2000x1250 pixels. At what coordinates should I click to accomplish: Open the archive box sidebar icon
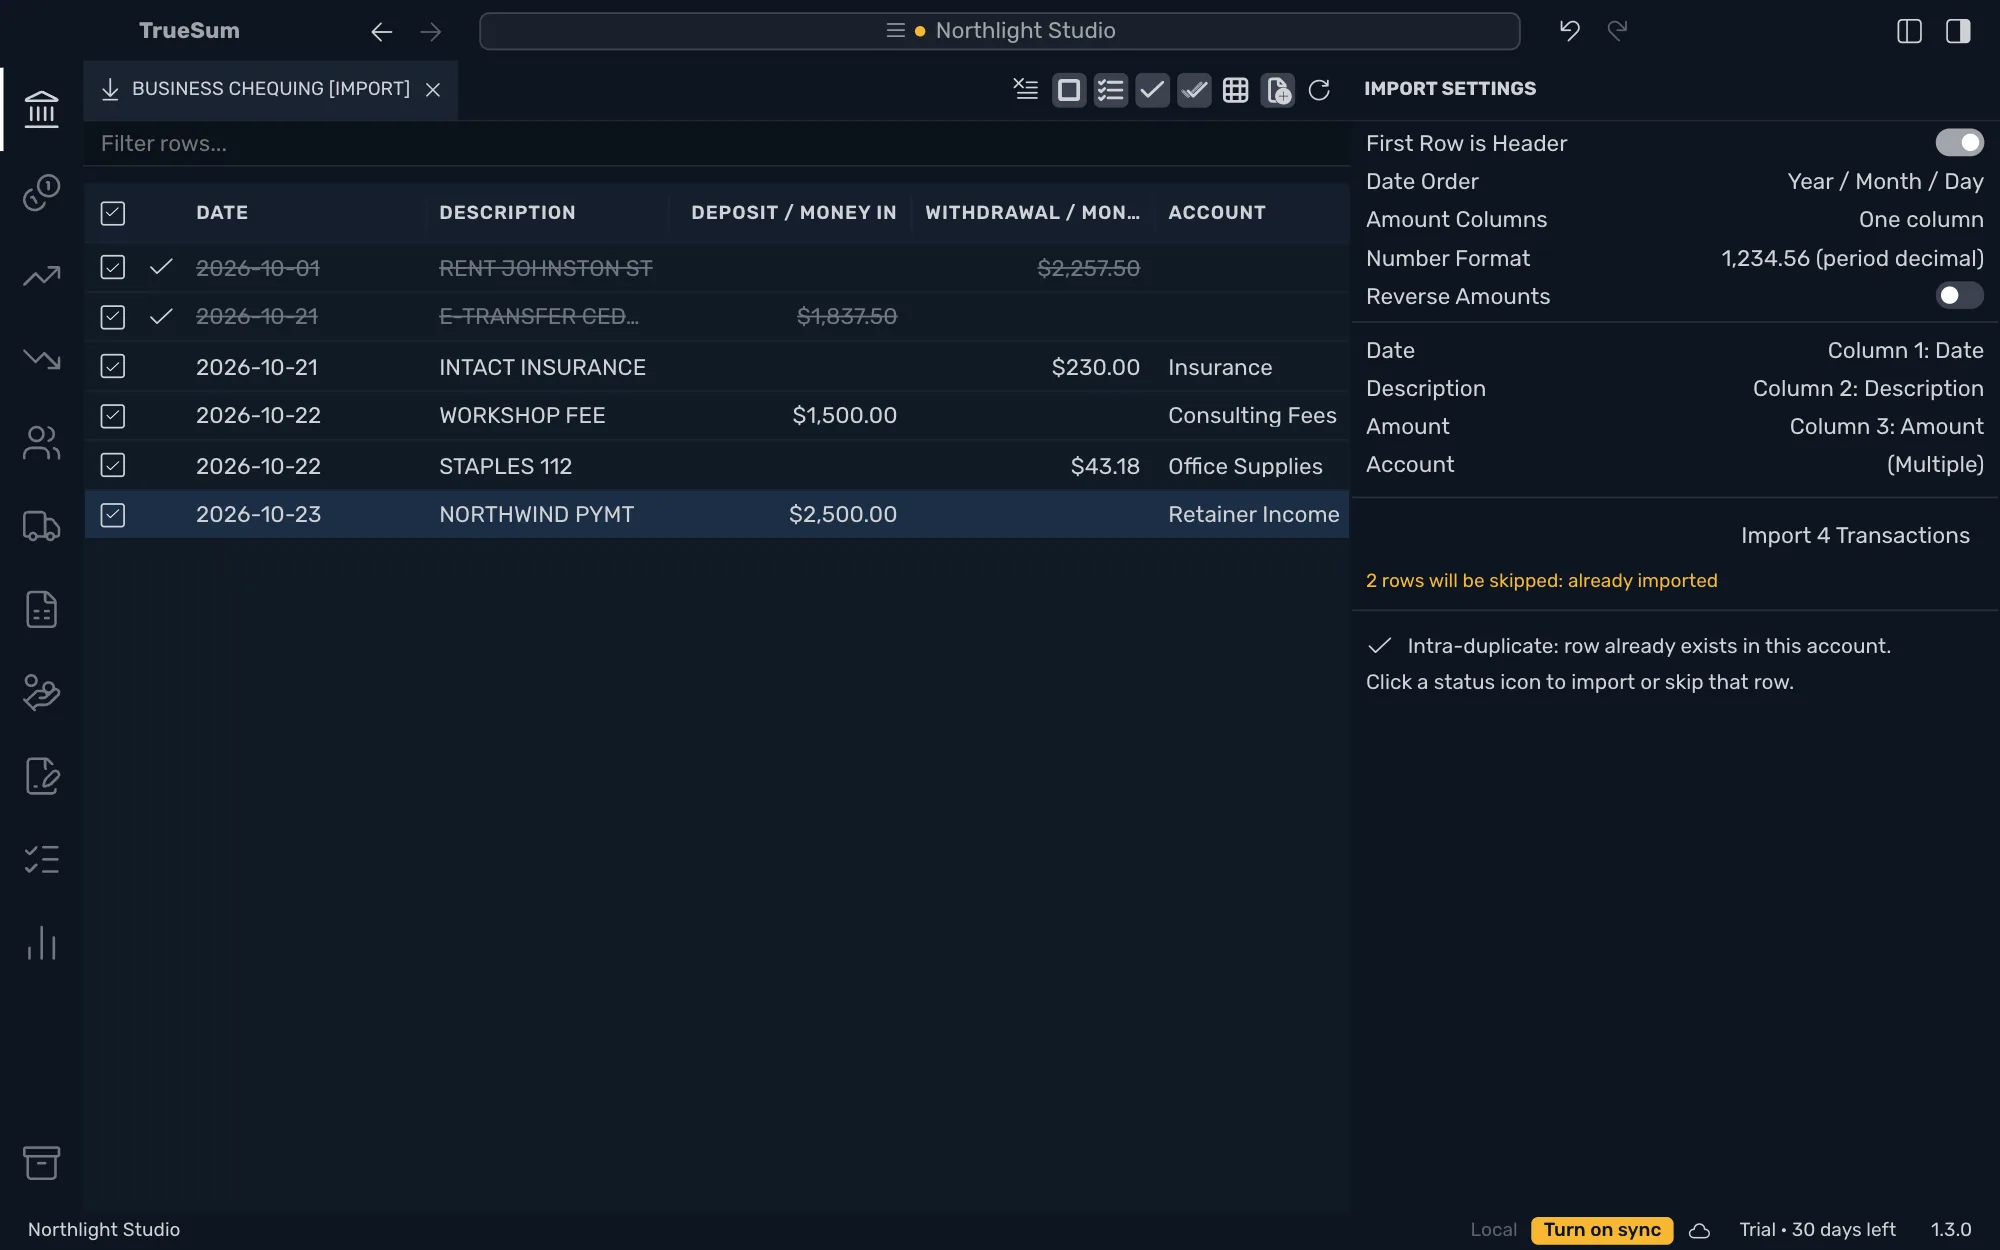pyautogui.click(x=41, y=1162)
